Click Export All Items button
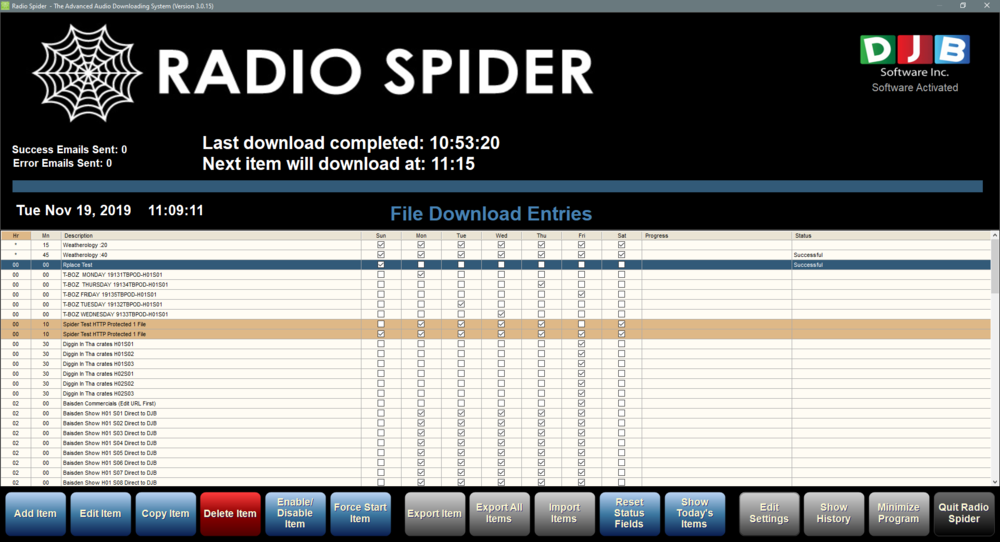The width and height of the screenshot is (1000, 542). tap(498, 513)
